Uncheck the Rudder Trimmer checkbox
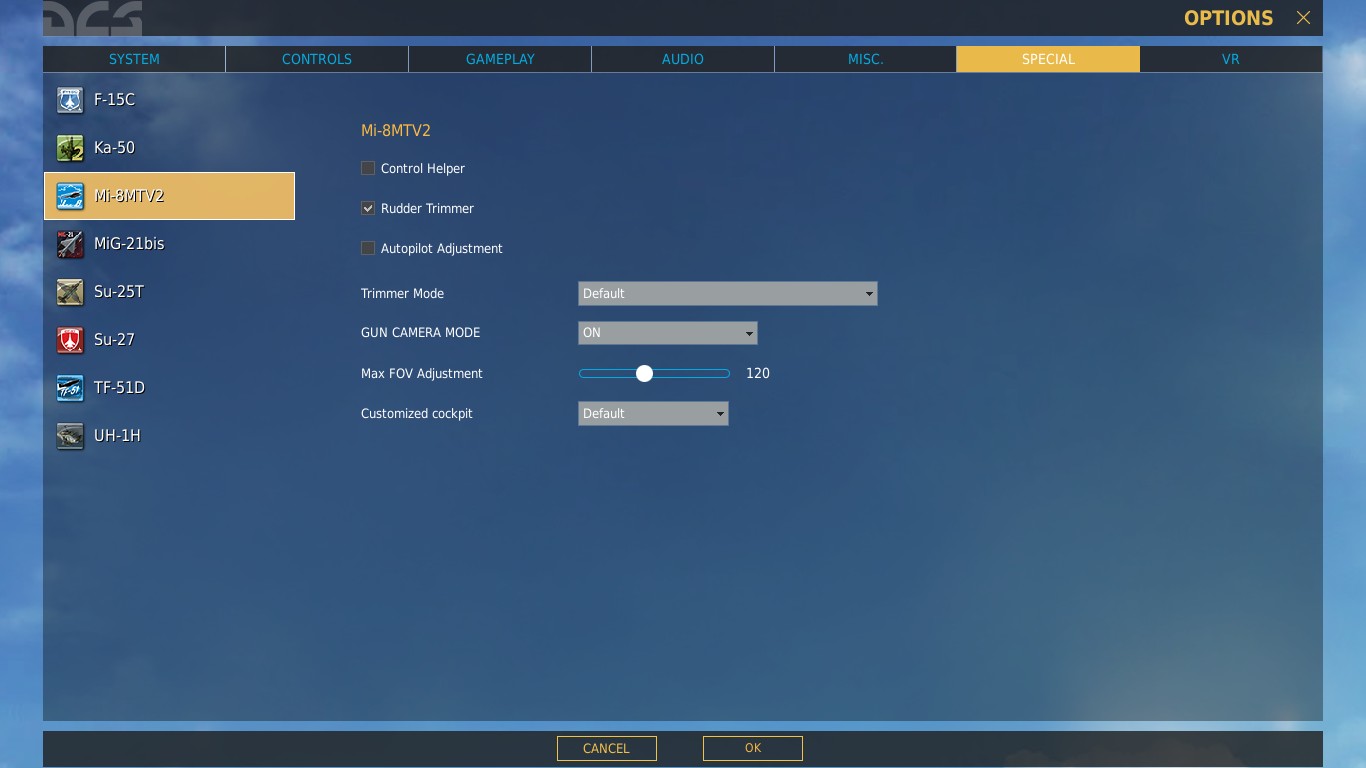1366x768 pixels. [x=368, y=208]
